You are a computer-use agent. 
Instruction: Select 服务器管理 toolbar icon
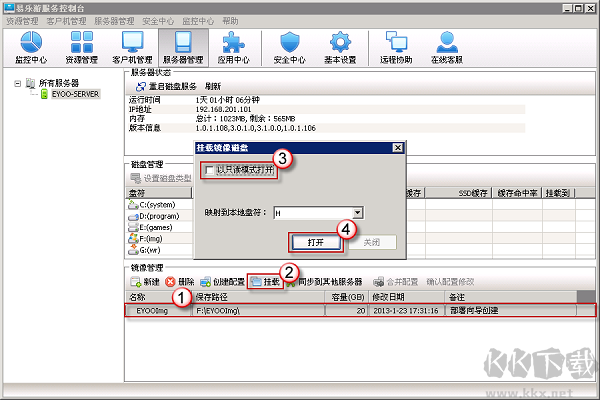coord(183,48)
